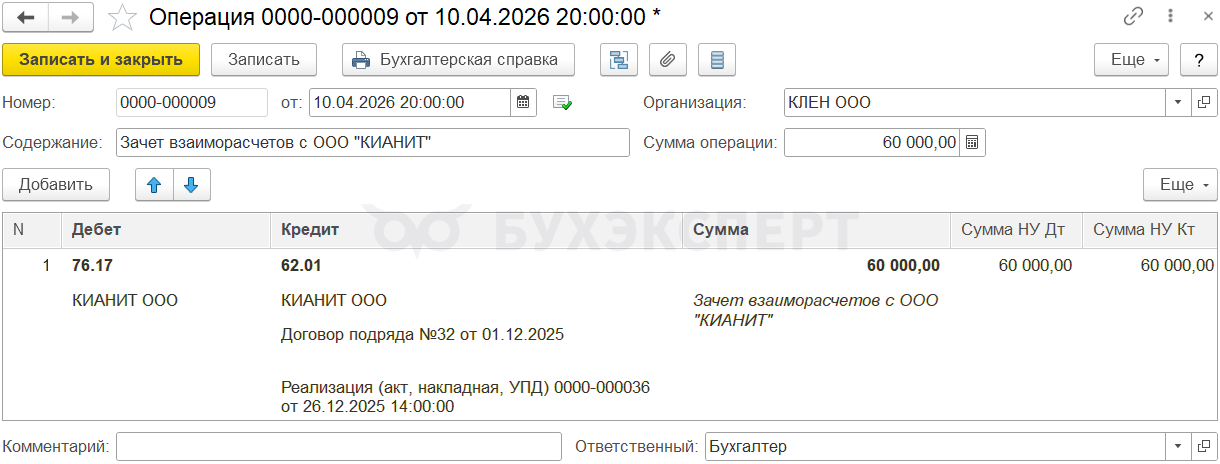Click the Добавить button
Image resolution: width=1220 pixels, height=464 pixels.
[x=56, y=184]
